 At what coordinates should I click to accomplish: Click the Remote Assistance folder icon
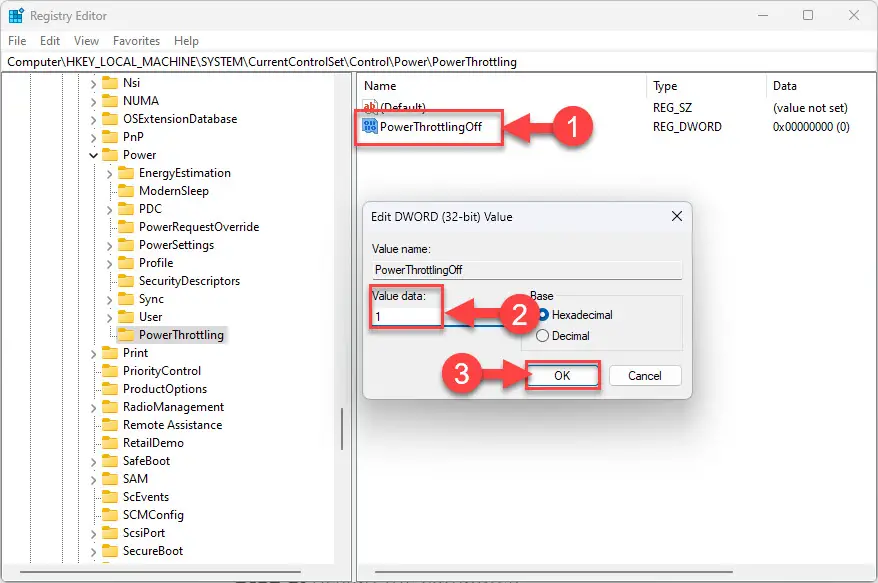pos(110,425)
